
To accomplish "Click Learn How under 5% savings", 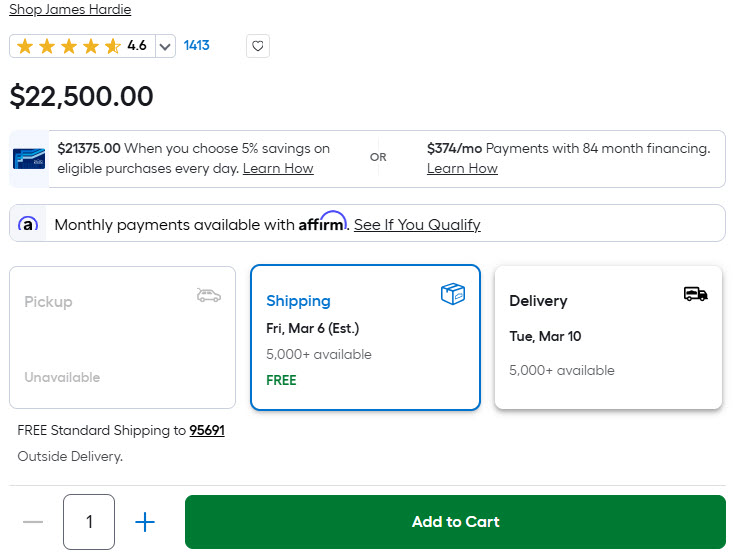I will coord(278,168).
